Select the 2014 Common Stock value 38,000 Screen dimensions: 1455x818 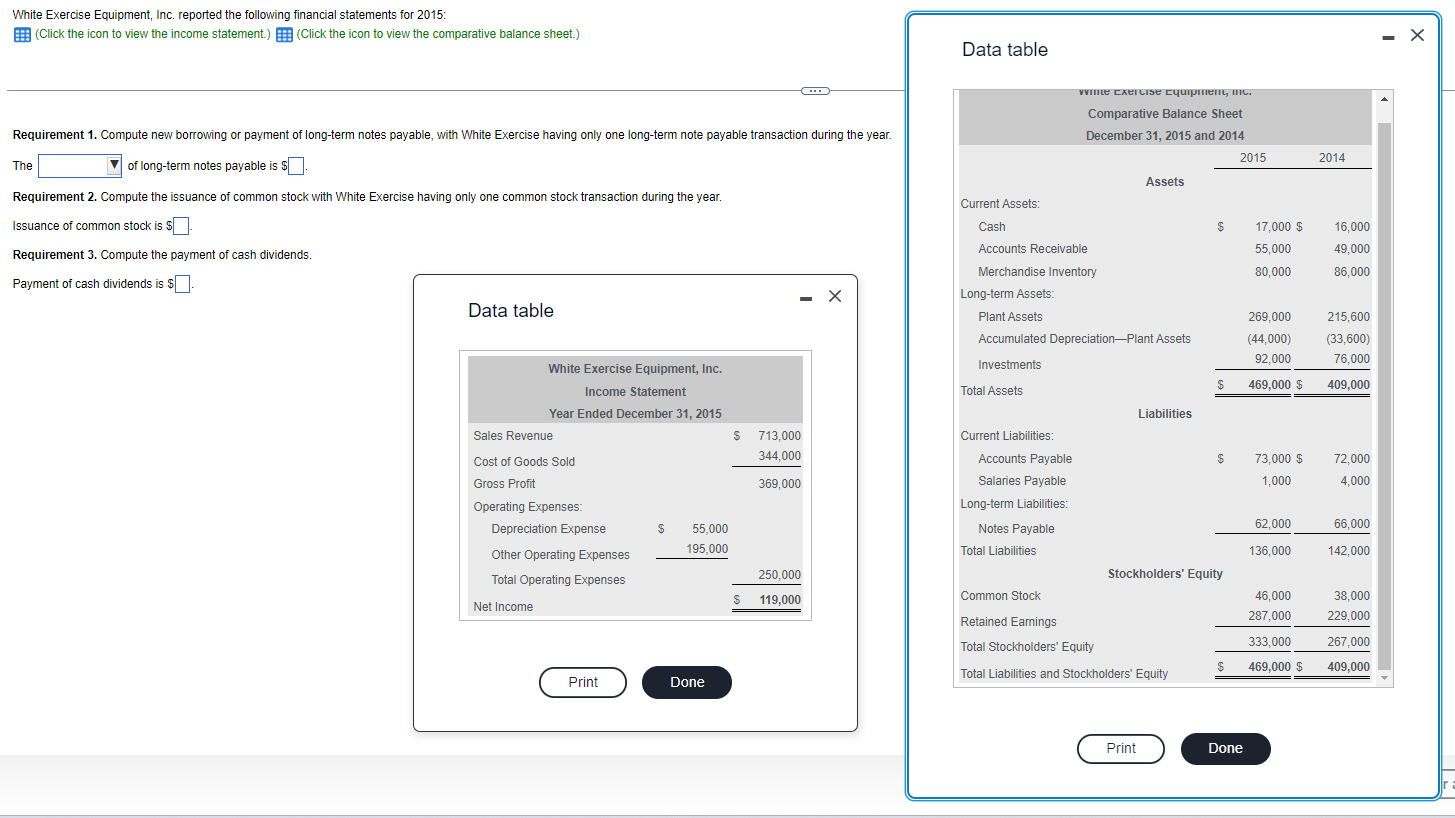(1352, 596)
